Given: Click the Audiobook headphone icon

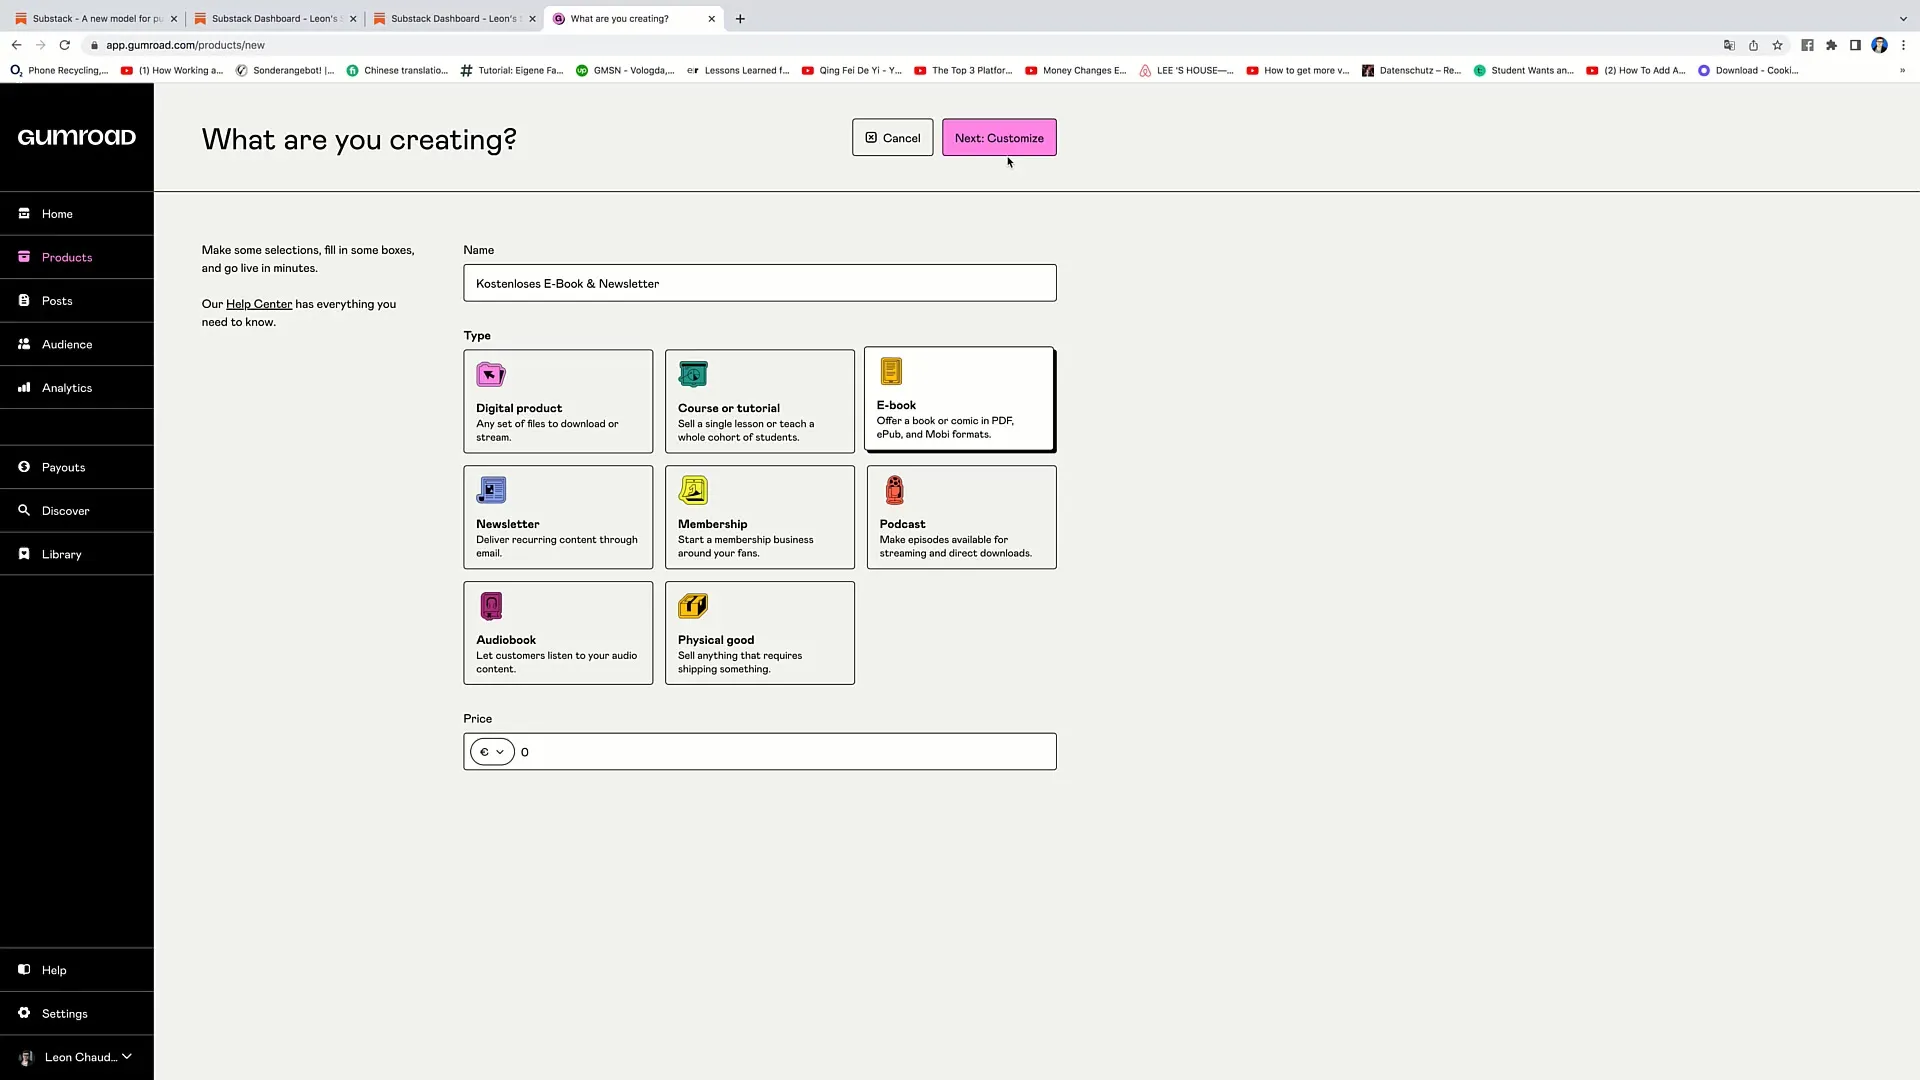Looking at the screenshot, I should [491, 606].
